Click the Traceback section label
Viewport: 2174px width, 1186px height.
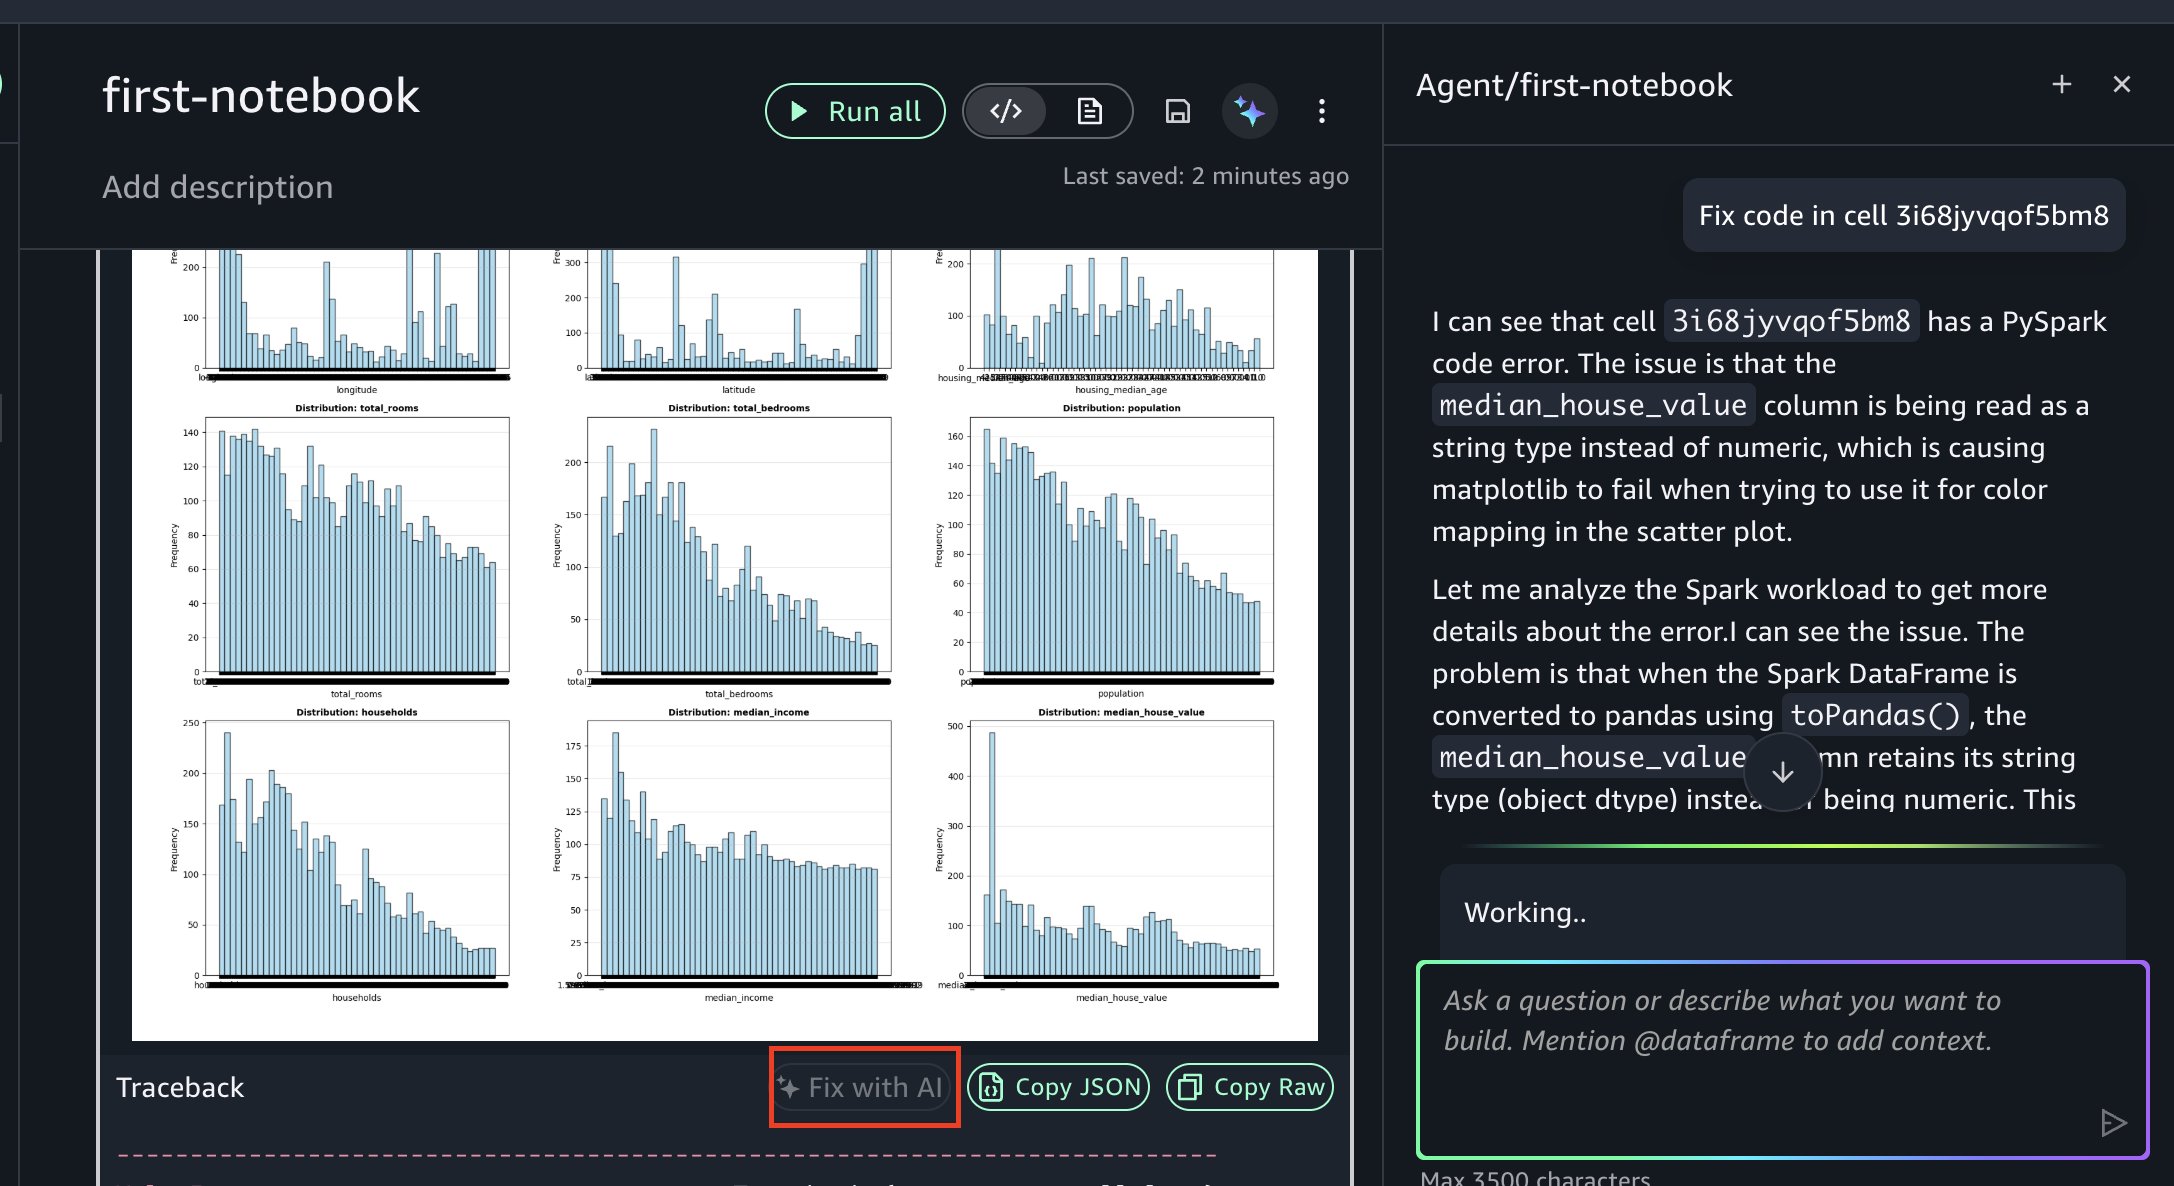pyautogui.click(x=180, y=1087)
